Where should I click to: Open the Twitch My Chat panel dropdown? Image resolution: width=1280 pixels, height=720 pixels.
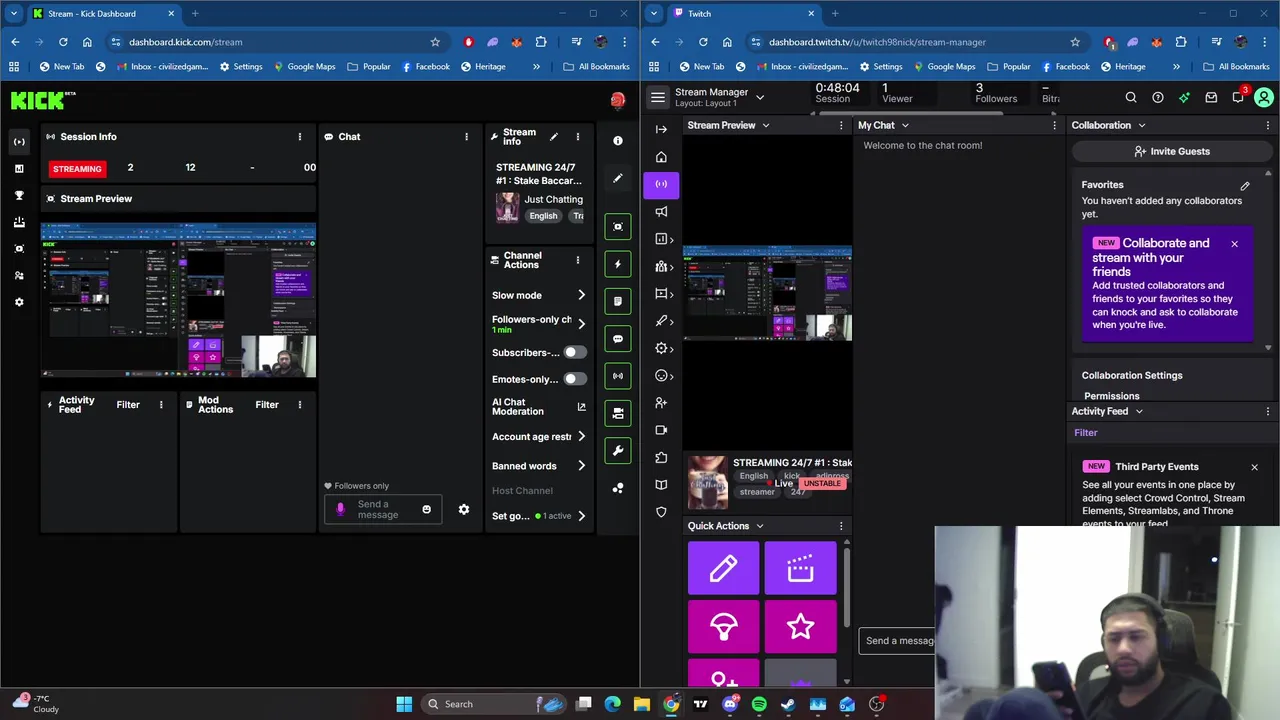pos(905,126)
